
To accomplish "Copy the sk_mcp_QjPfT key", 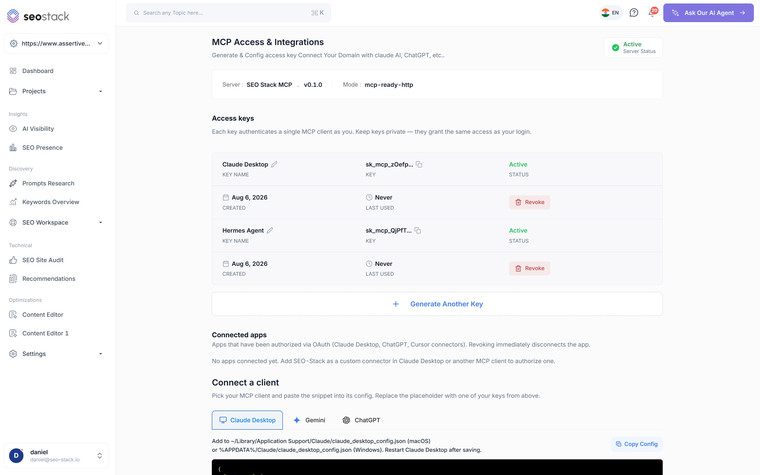I will [417, 230].
